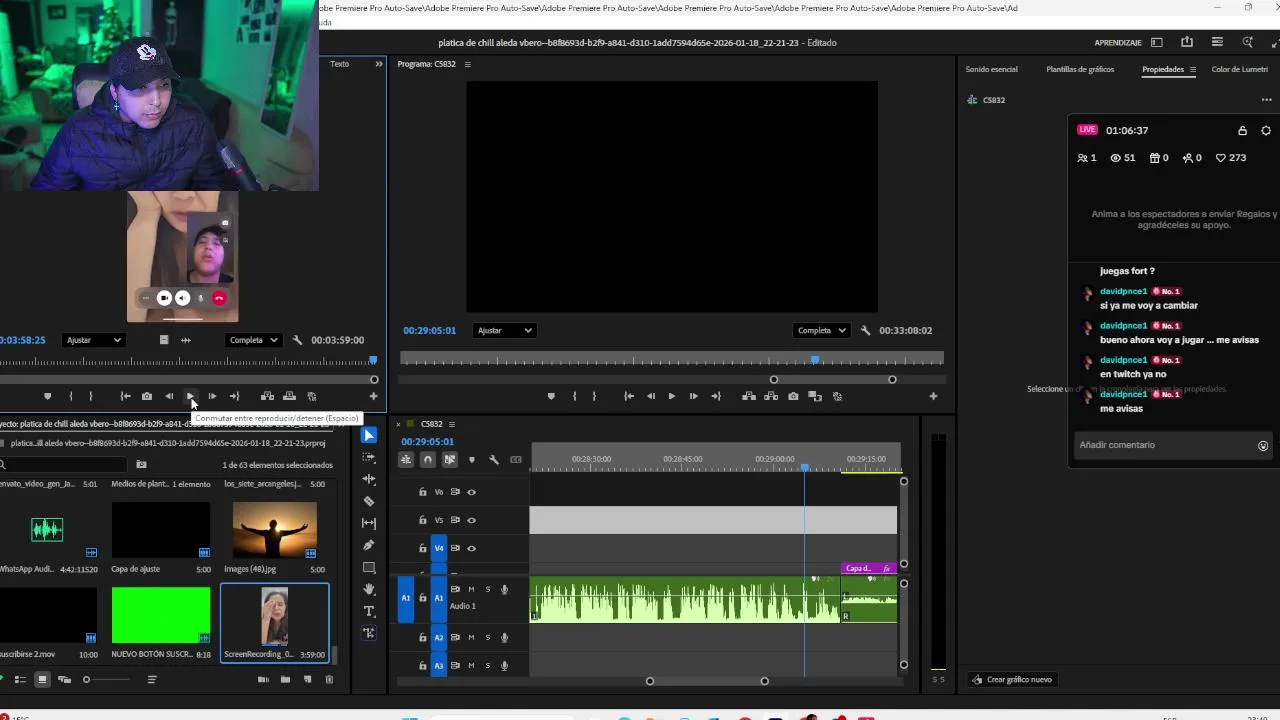Open the Texto tab
Image resolution: width=1280 pixels, height=720 pixels.
coord(340,64)
